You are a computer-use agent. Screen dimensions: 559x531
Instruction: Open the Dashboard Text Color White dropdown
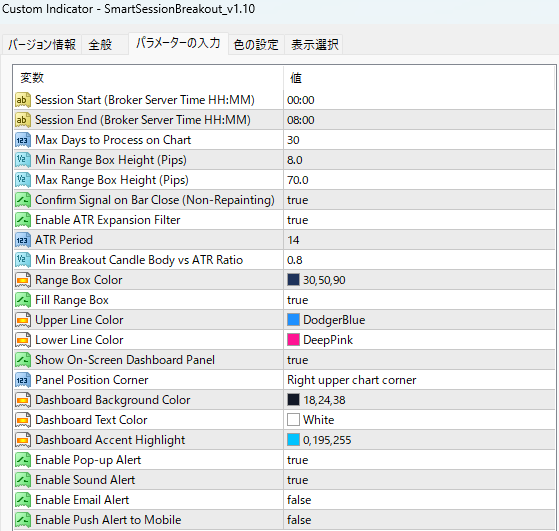420,420
